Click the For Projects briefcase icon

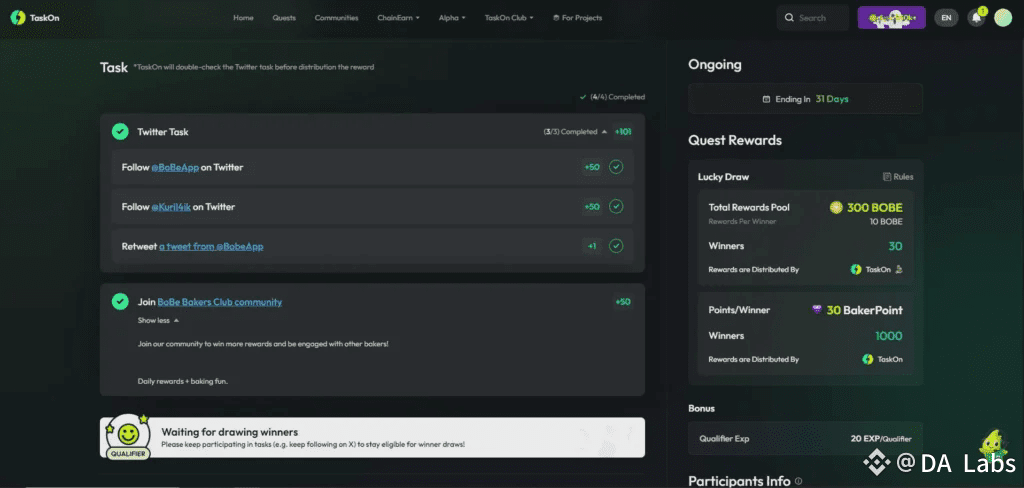[556, 18]
